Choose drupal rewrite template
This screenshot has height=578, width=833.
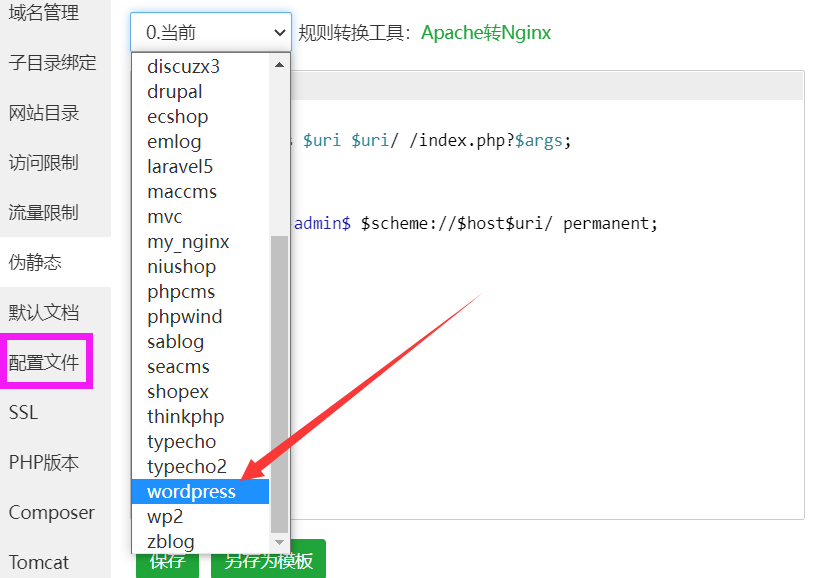pos(201,91)
